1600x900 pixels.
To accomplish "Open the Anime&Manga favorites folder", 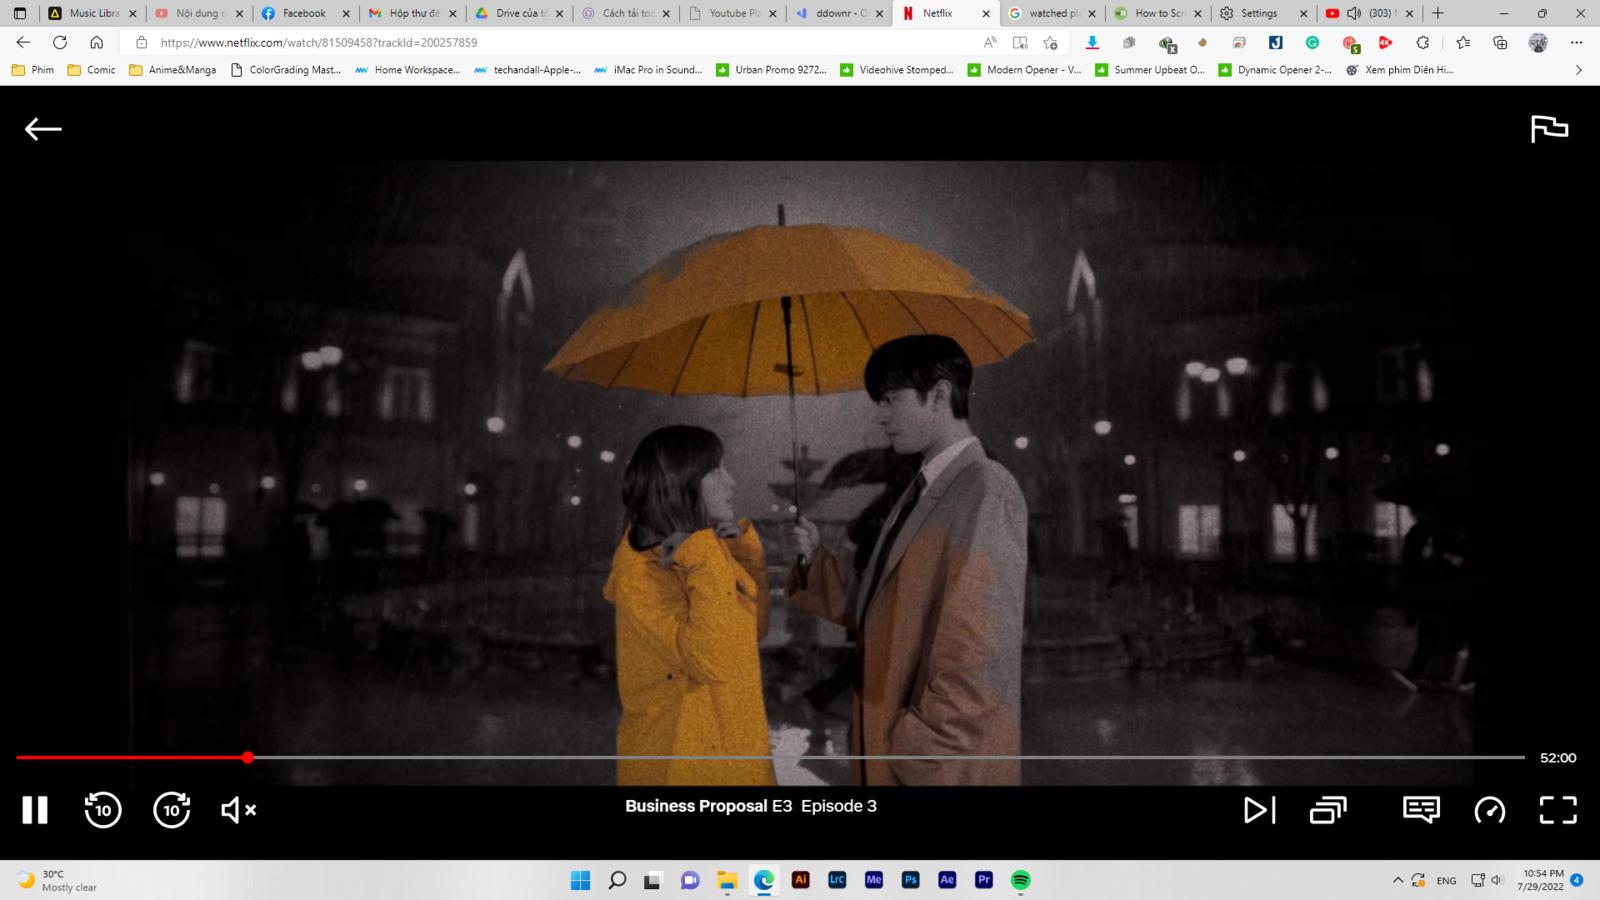I will click(x=172, y=70).
